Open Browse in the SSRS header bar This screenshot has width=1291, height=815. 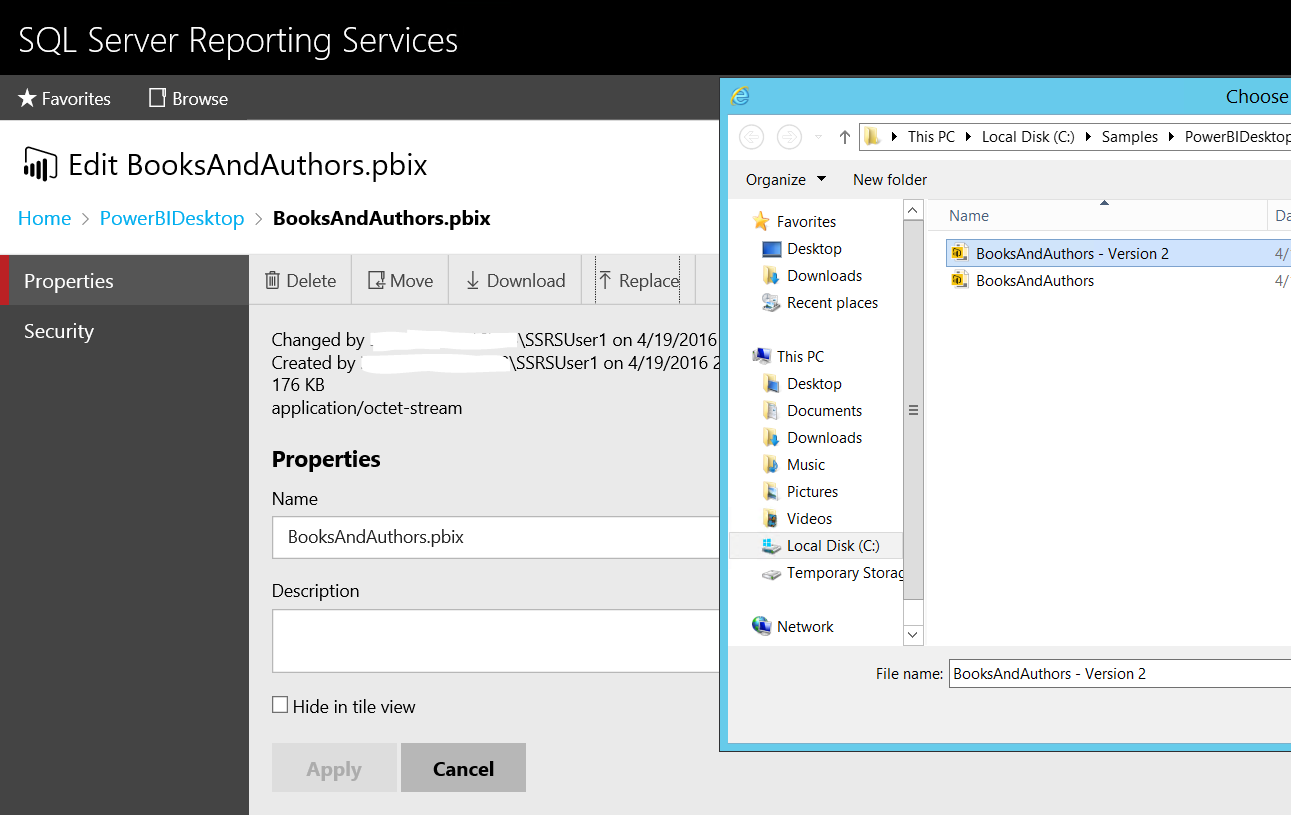click(189, 98)
